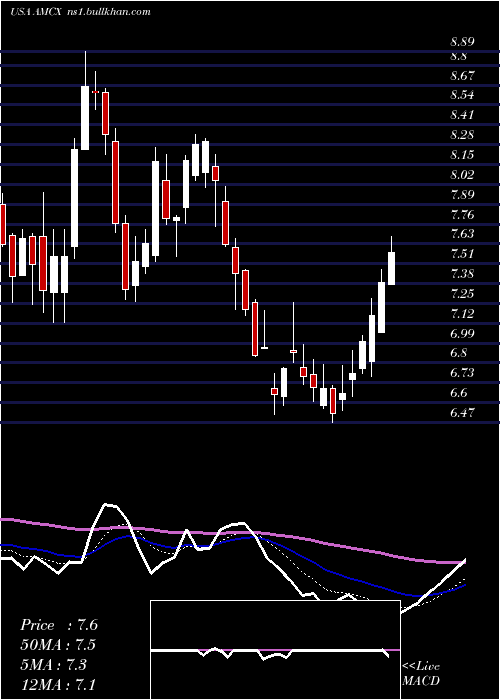Select the 7.89 price axis label
Viewport: 500px width, 700px height.
(x=462, y=194)
